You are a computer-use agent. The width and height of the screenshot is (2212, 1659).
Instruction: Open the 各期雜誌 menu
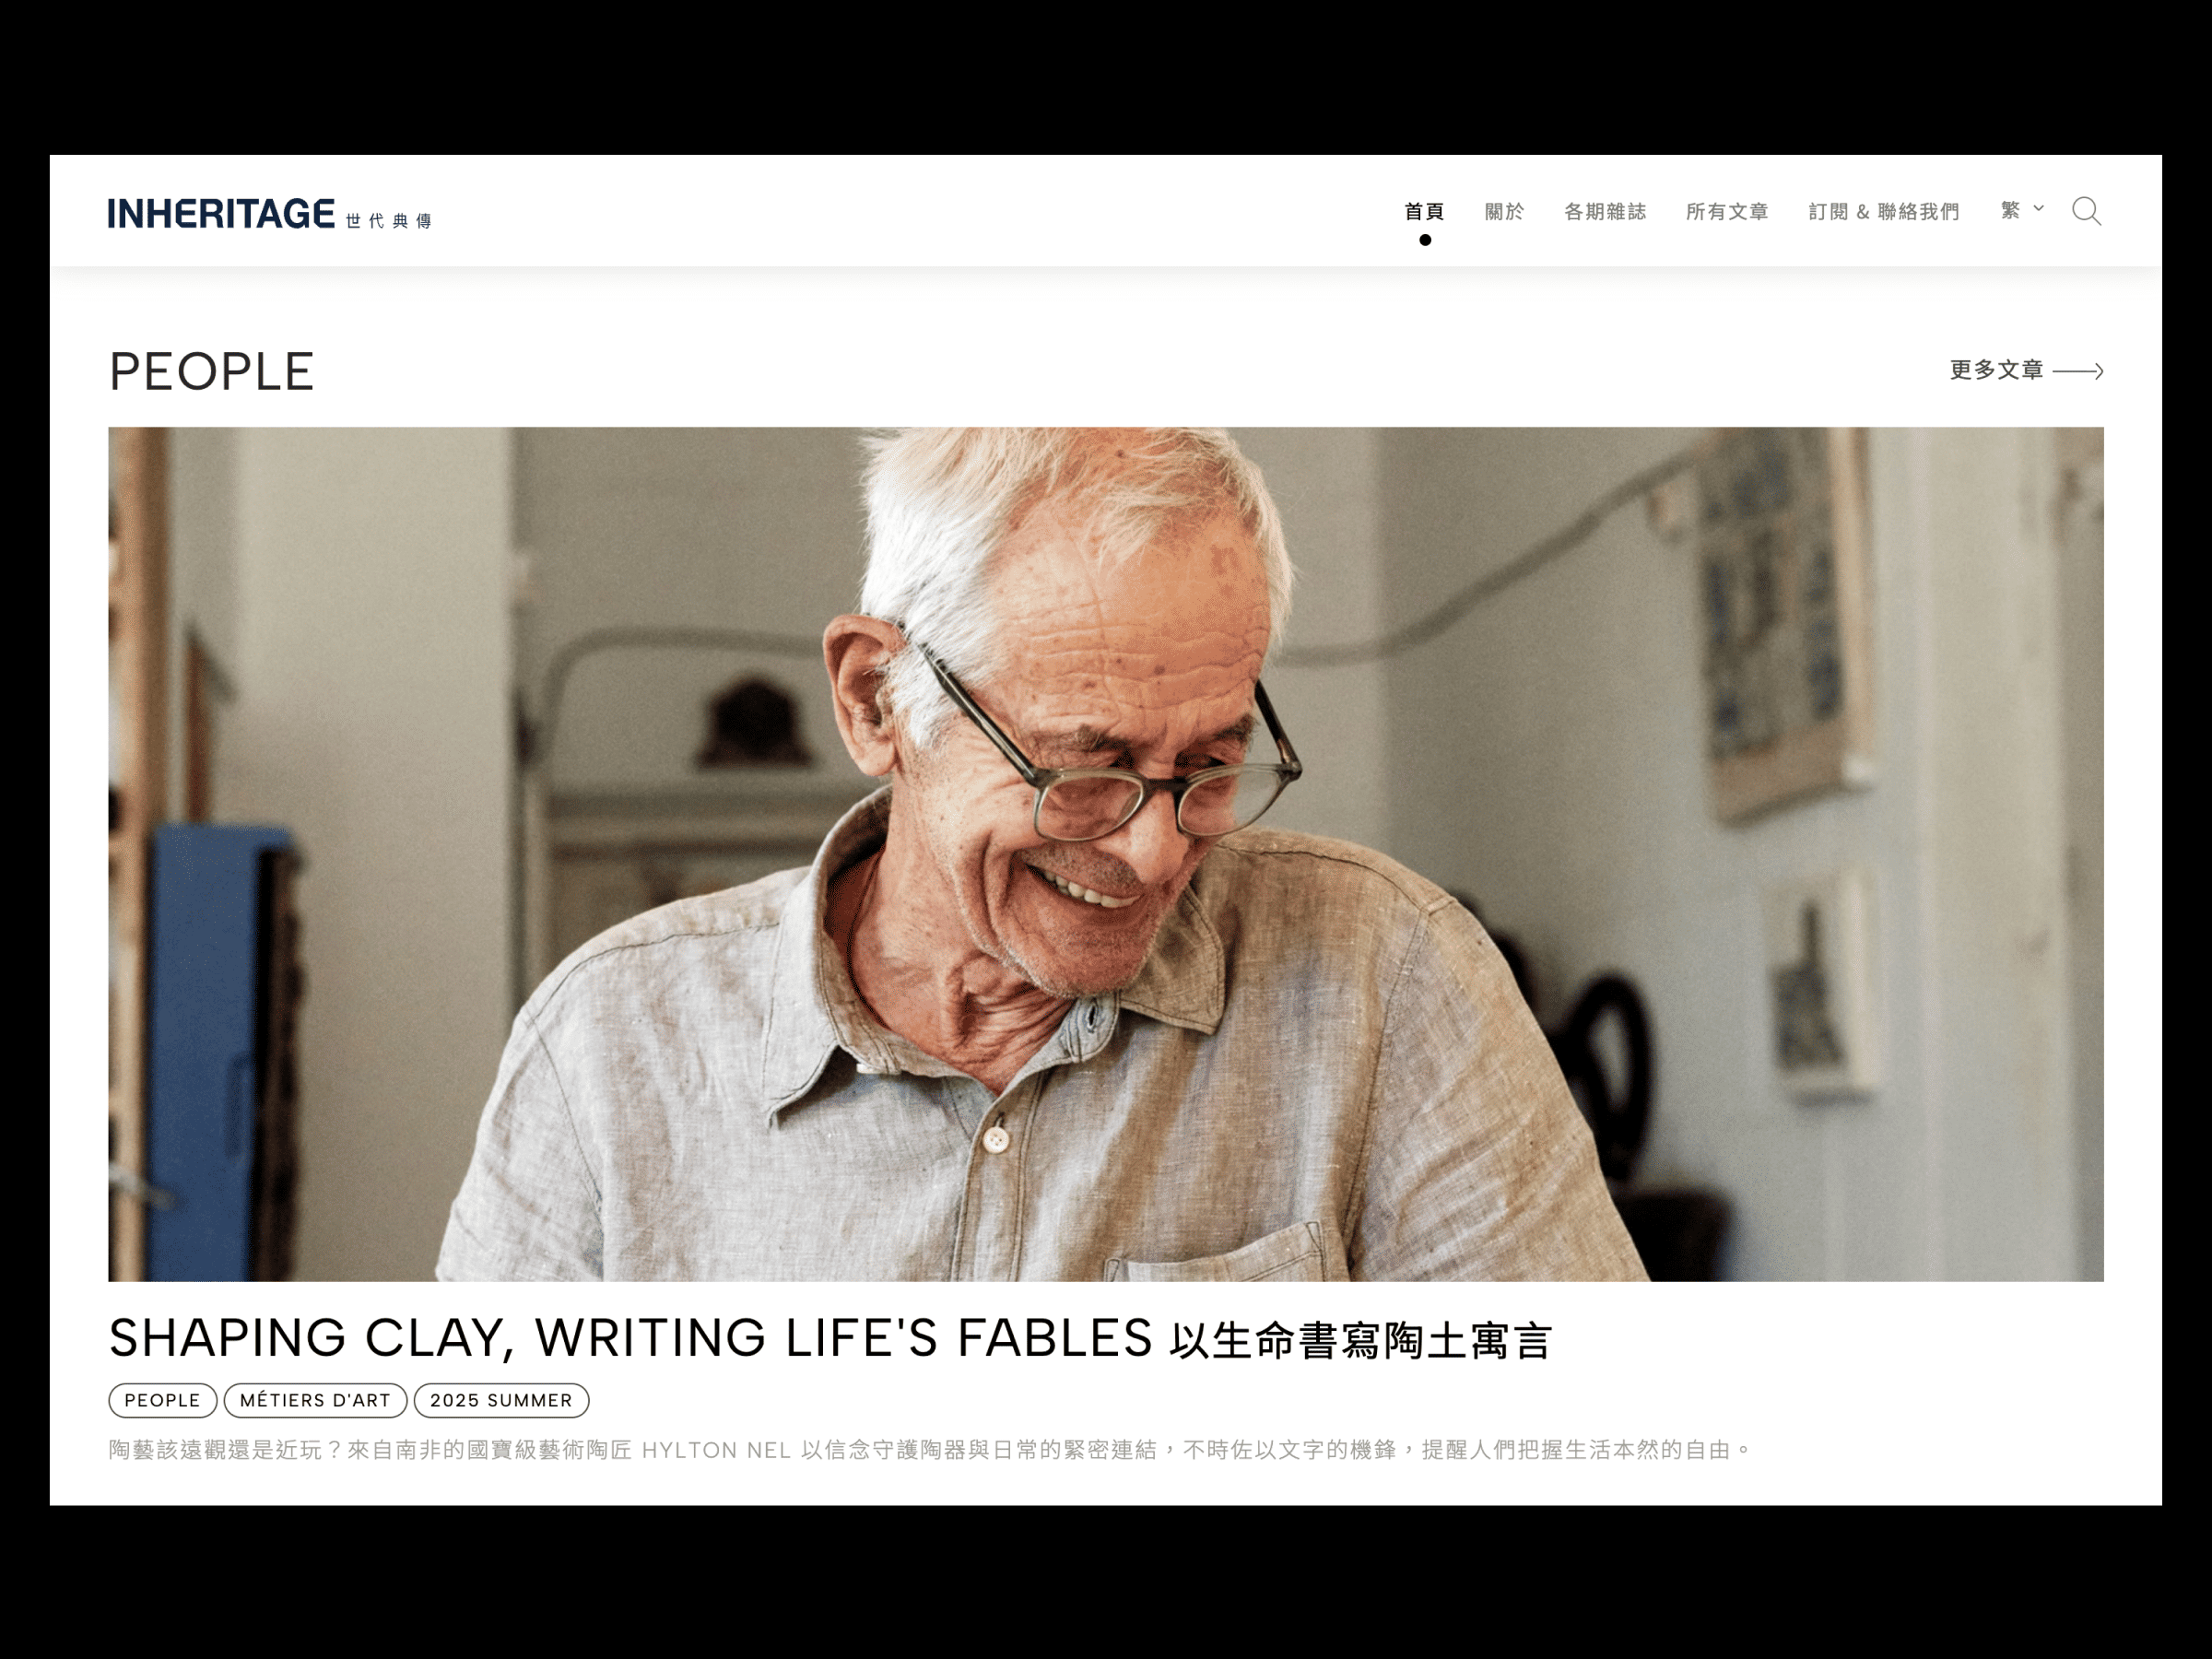pos(1605,211)
